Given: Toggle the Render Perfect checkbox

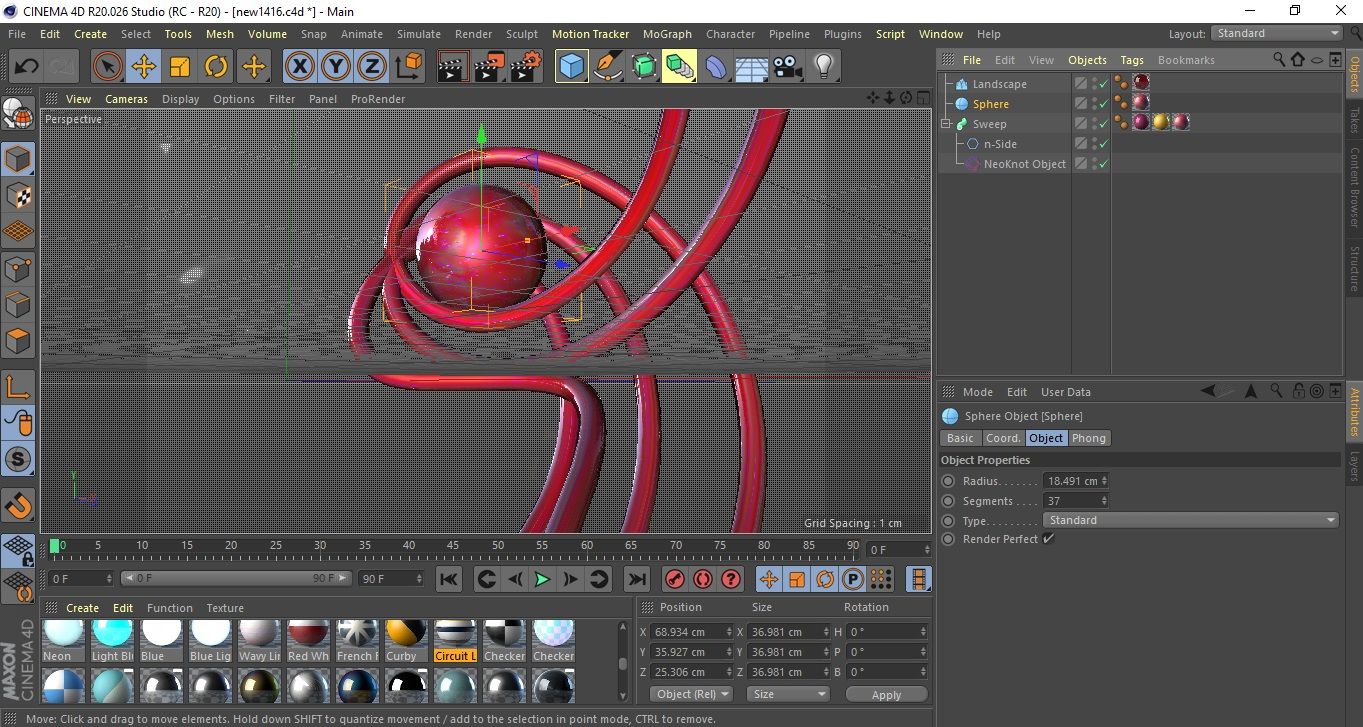Looking at the screenshot, I should click(1048, 539).
